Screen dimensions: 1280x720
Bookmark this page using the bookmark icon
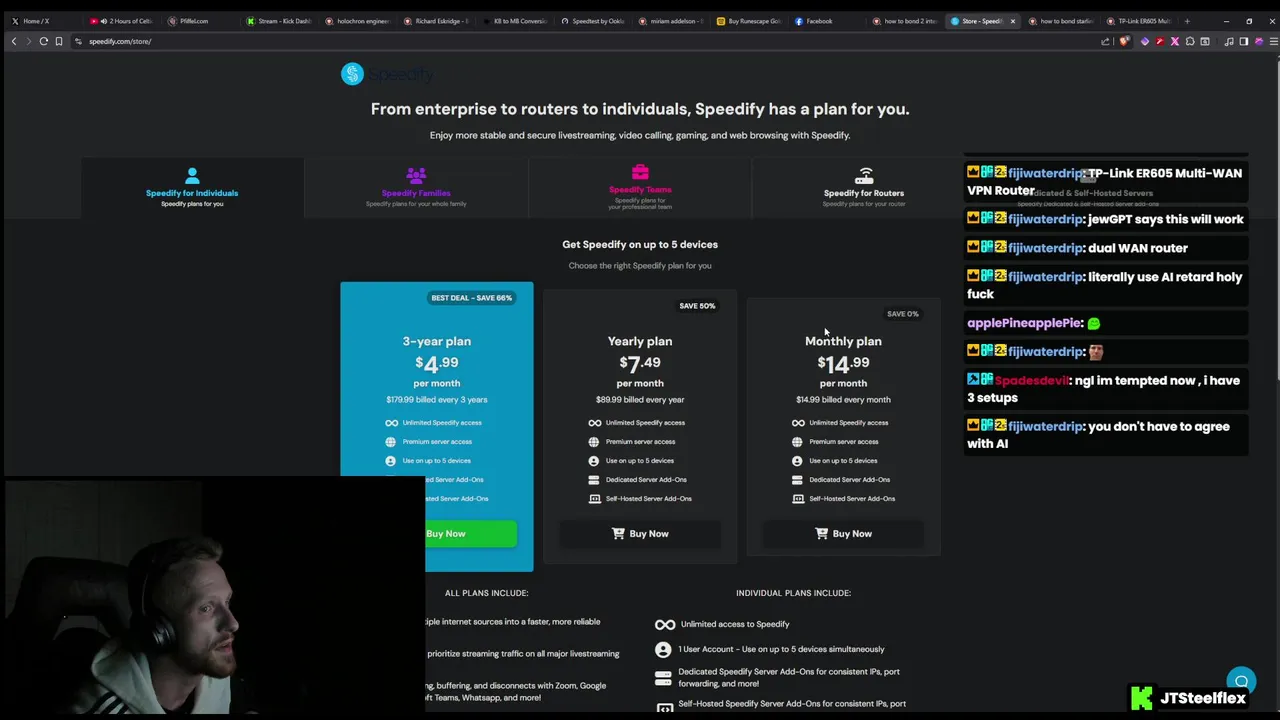[x=59, y=41]
